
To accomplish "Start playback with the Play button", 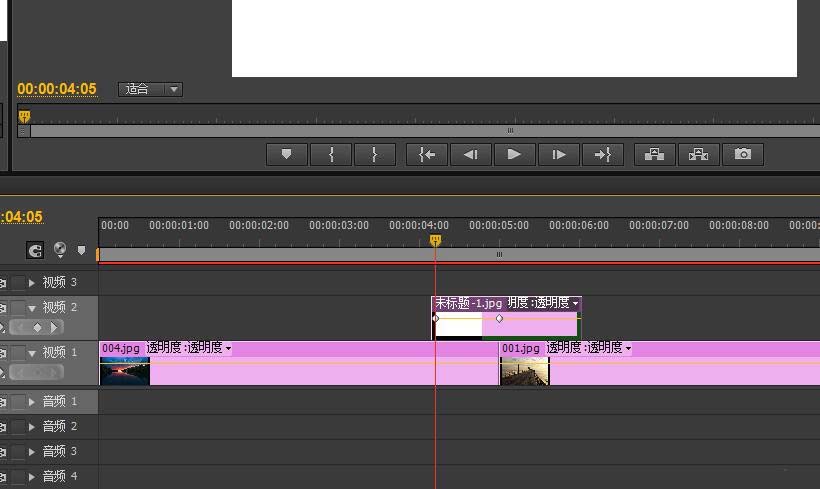I will point(515,154).
